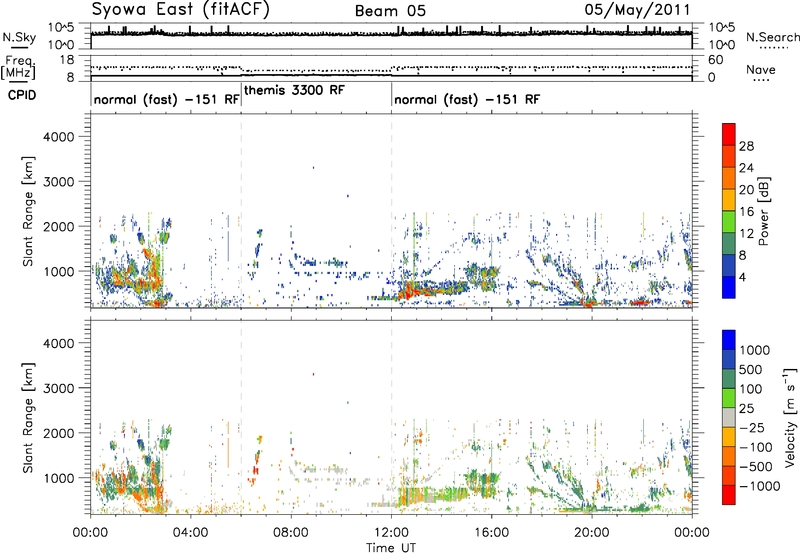Click the '3000' tick of the velocity panel
The height and width of the screenshot is (554, 800).
pos(59,388)
